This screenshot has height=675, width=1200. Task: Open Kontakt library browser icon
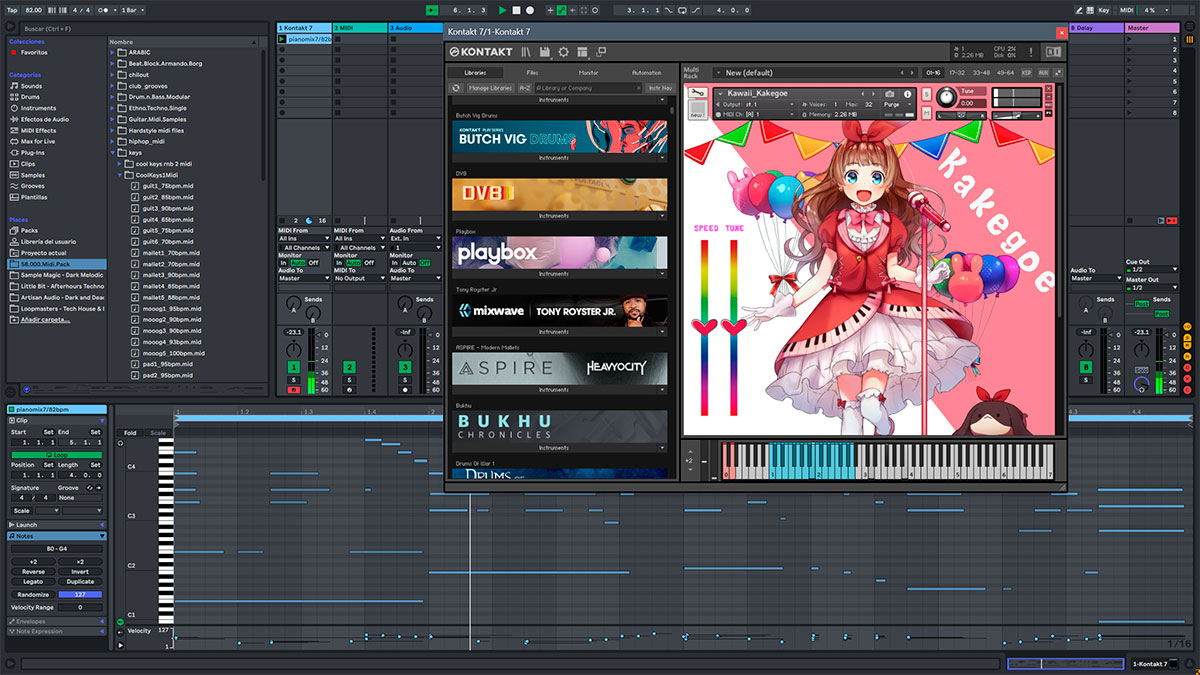pos(525,51)
